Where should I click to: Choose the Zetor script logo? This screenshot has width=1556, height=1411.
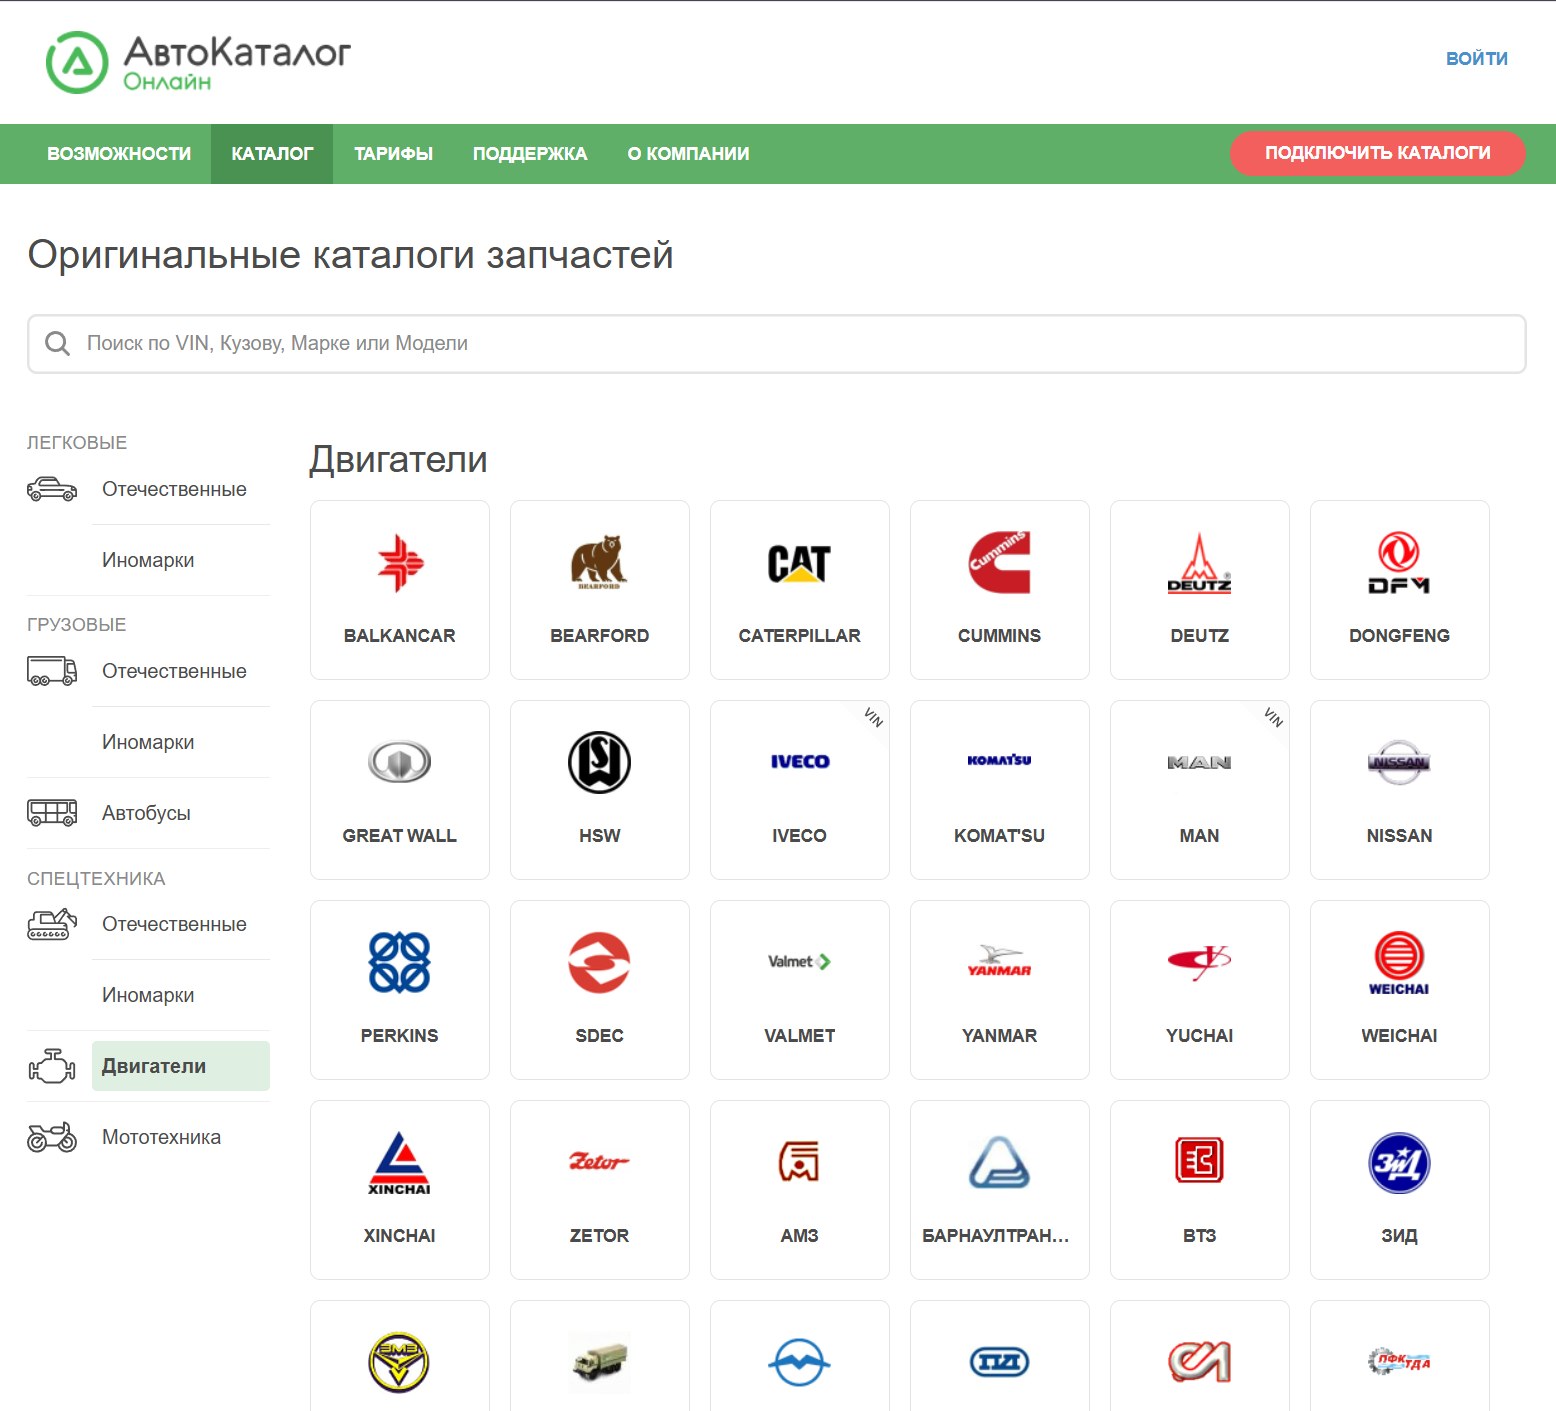[599, 1162]
